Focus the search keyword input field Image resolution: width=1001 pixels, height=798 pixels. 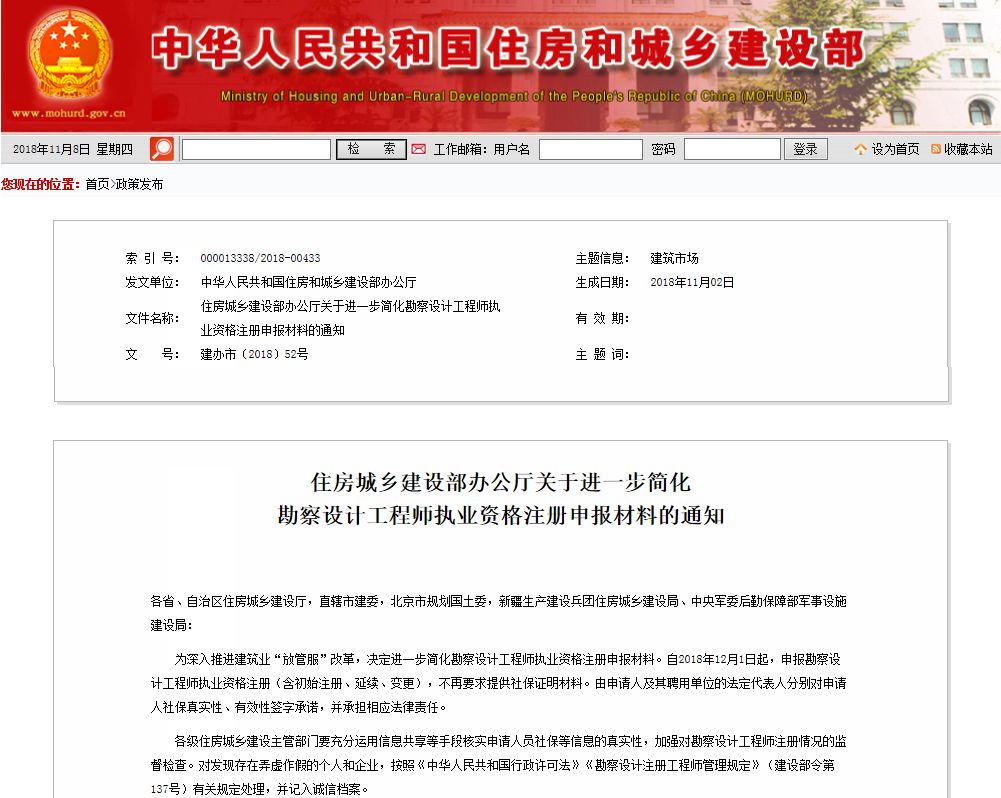(x=257, y=149)
